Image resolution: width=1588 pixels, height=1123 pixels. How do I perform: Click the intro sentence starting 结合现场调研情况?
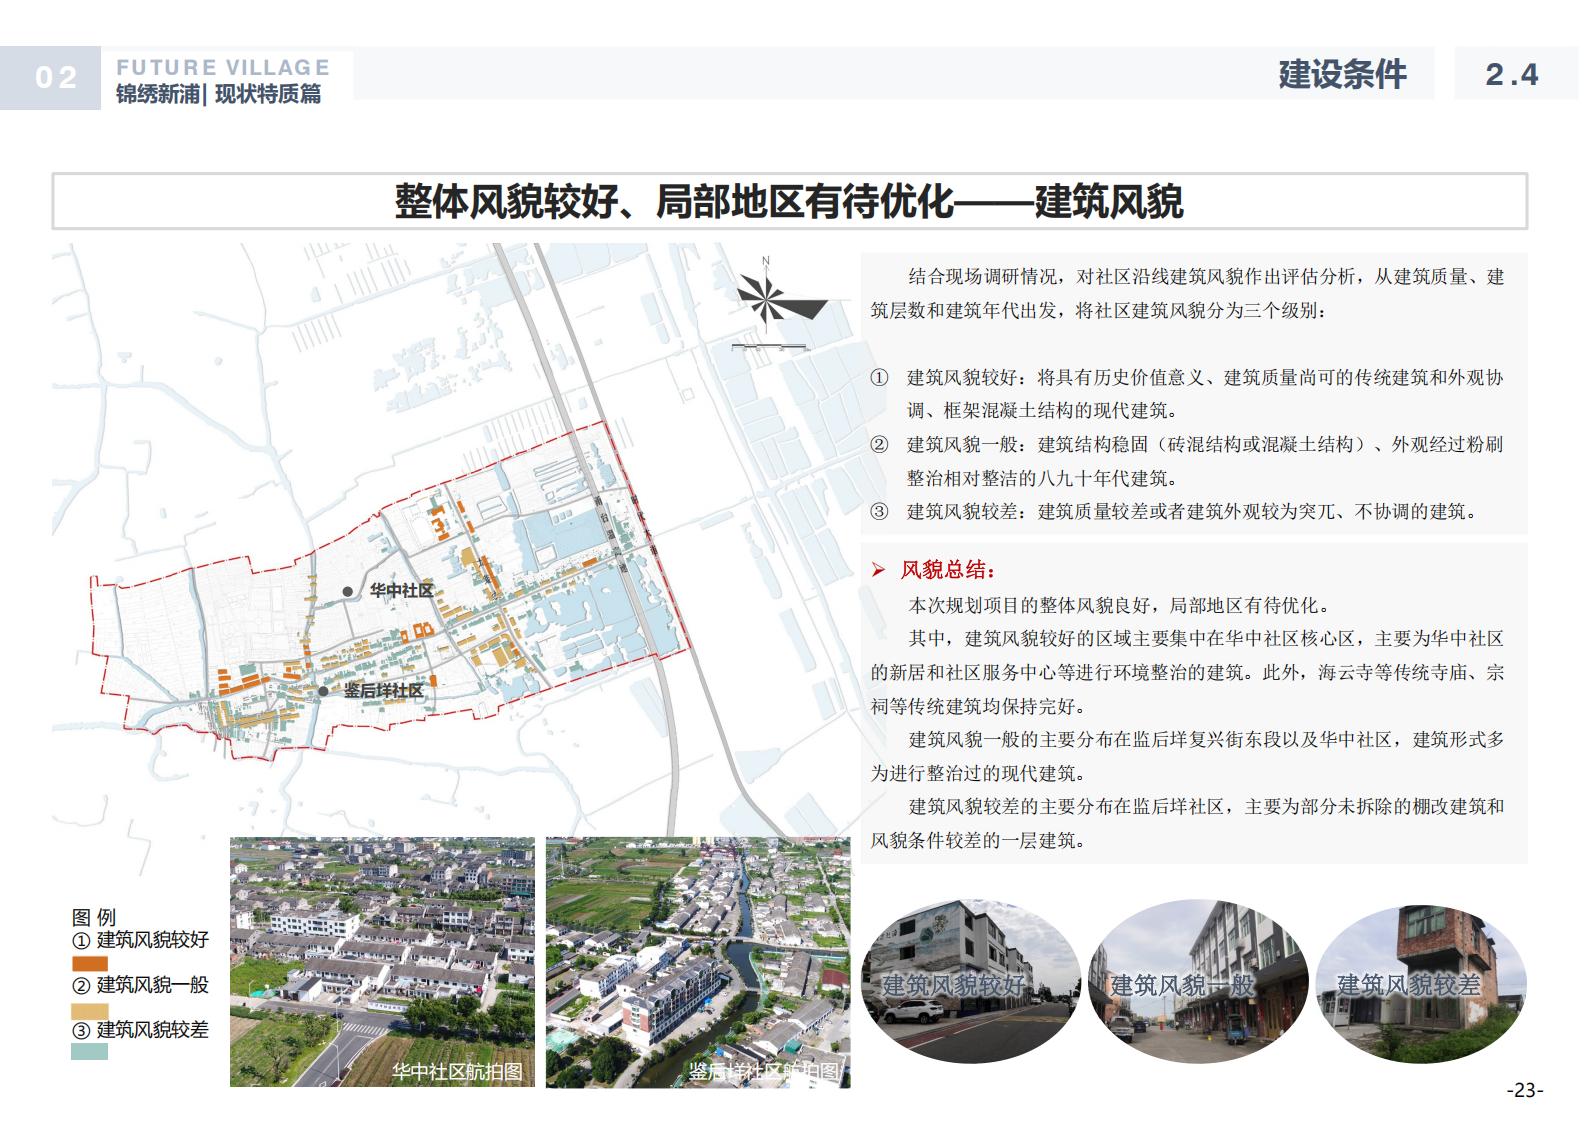coord(1187,294)
